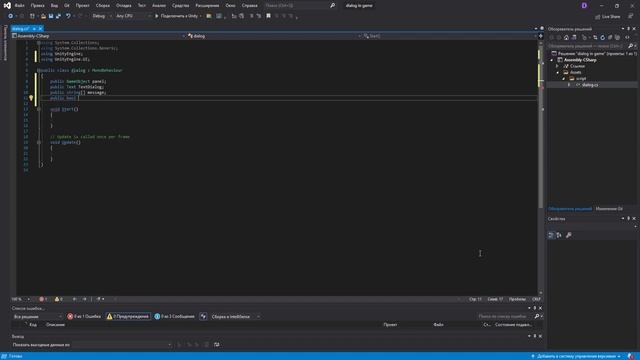Switch to the Git Changes tab
This screenshot has width=640, height=360.
[609, 209]
